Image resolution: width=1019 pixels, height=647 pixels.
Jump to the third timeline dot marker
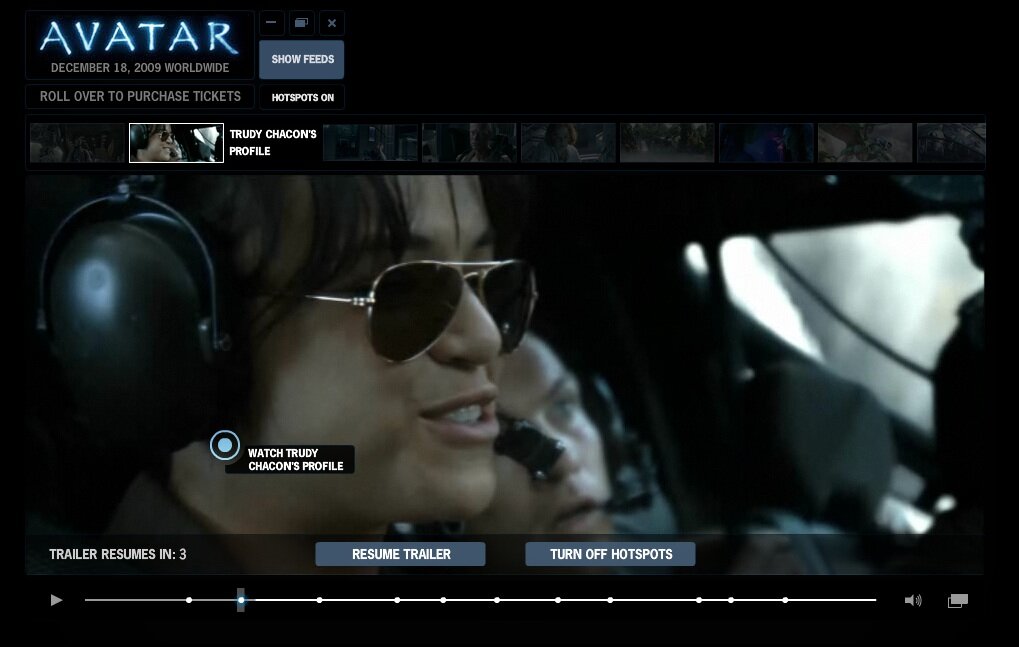click(x=320, y=600)
